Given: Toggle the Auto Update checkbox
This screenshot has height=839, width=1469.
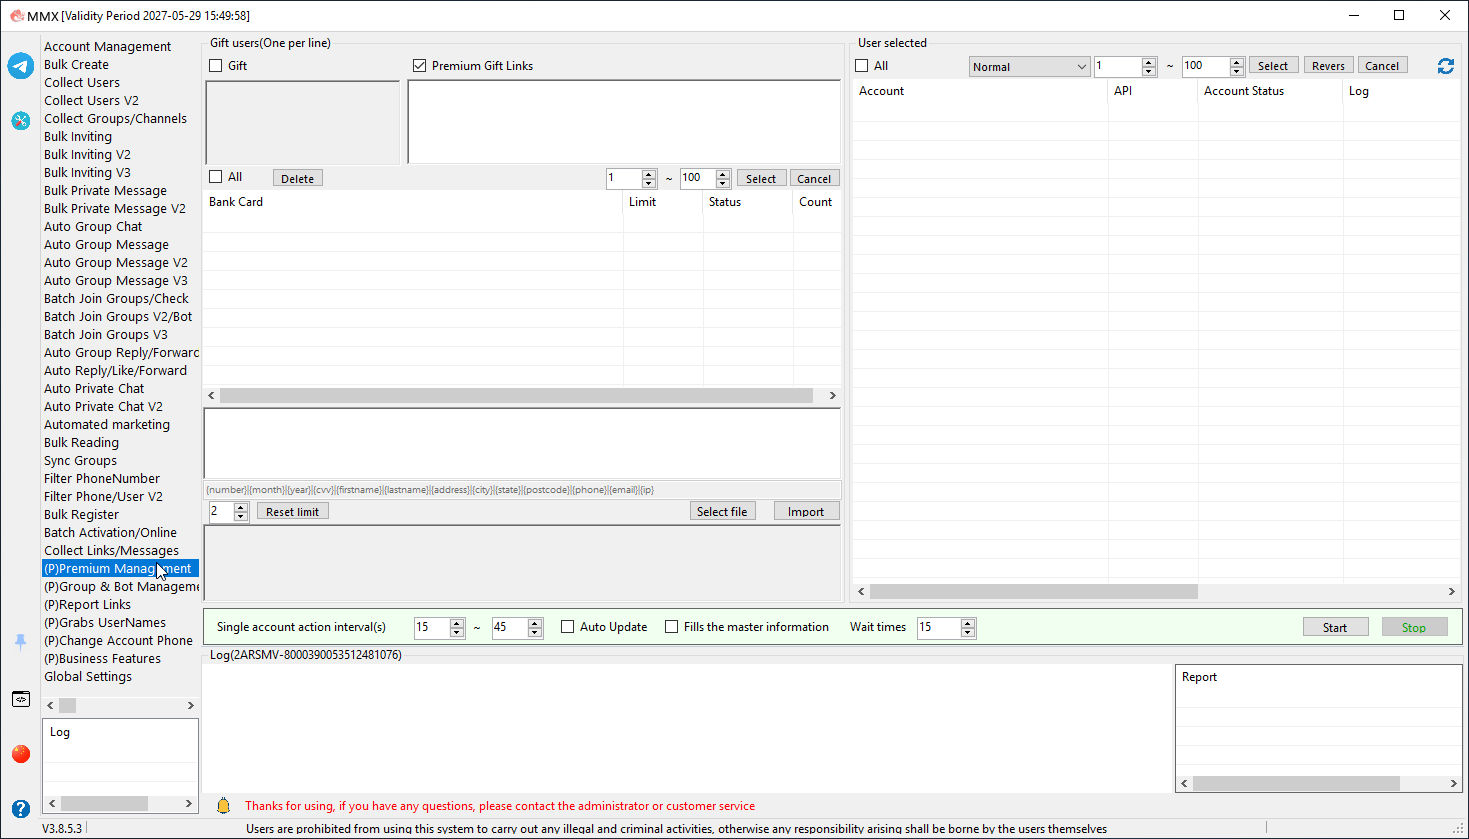Looking at the screenshot, I should coord(568,627).
